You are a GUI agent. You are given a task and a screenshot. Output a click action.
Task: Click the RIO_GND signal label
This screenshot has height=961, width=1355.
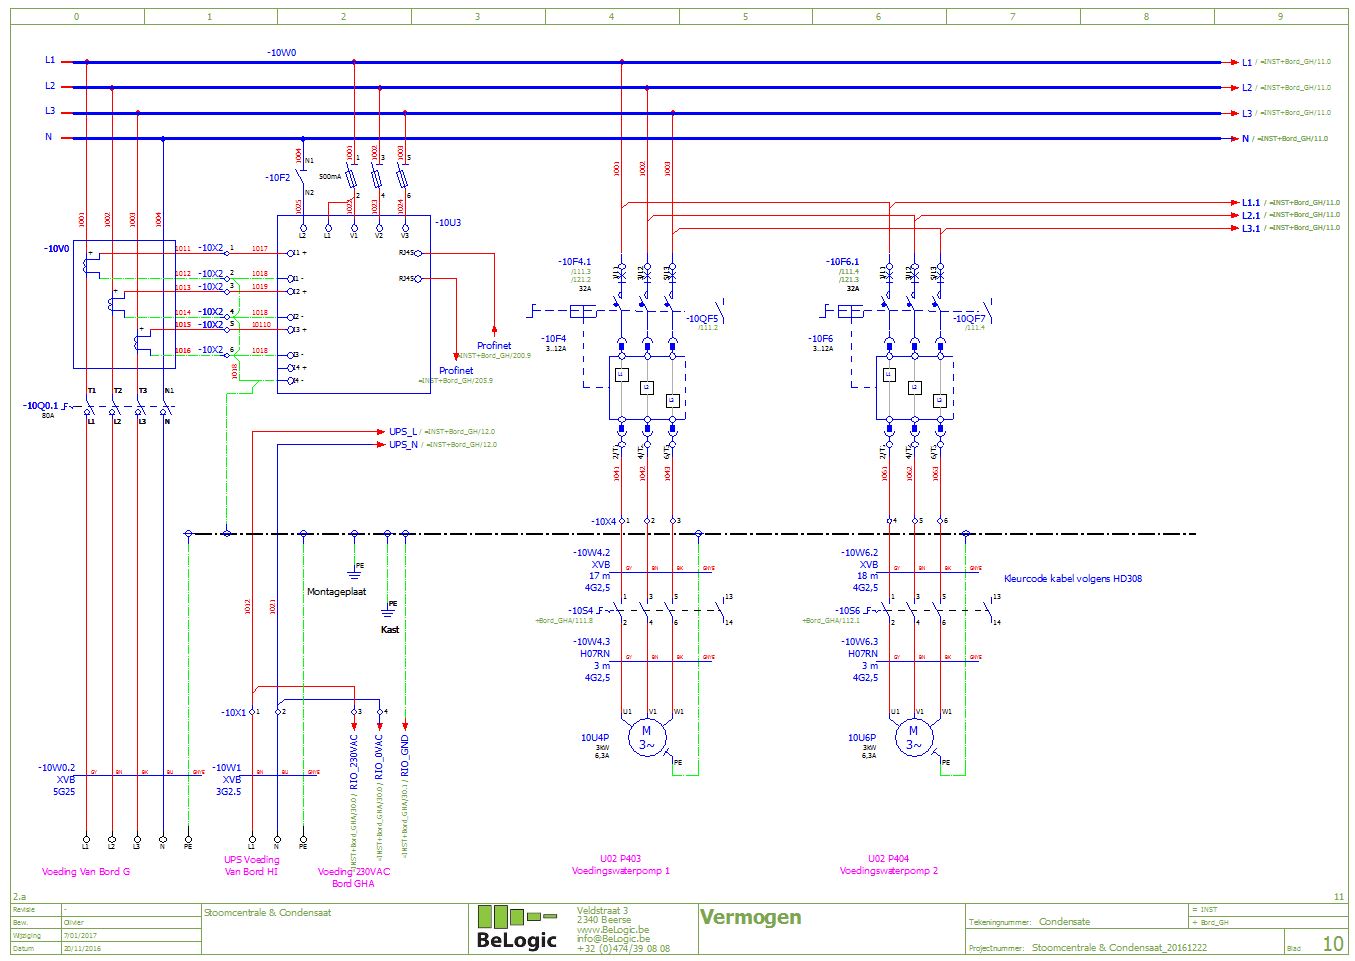[405, 756]
